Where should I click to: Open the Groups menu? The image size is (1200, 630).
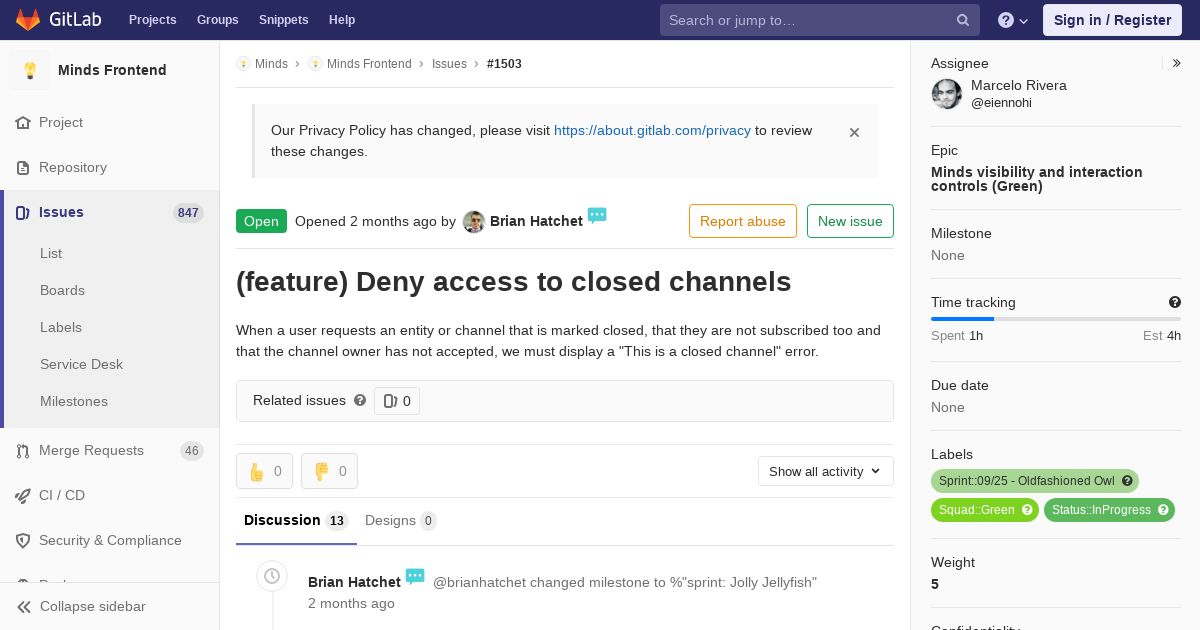(217, 20)
